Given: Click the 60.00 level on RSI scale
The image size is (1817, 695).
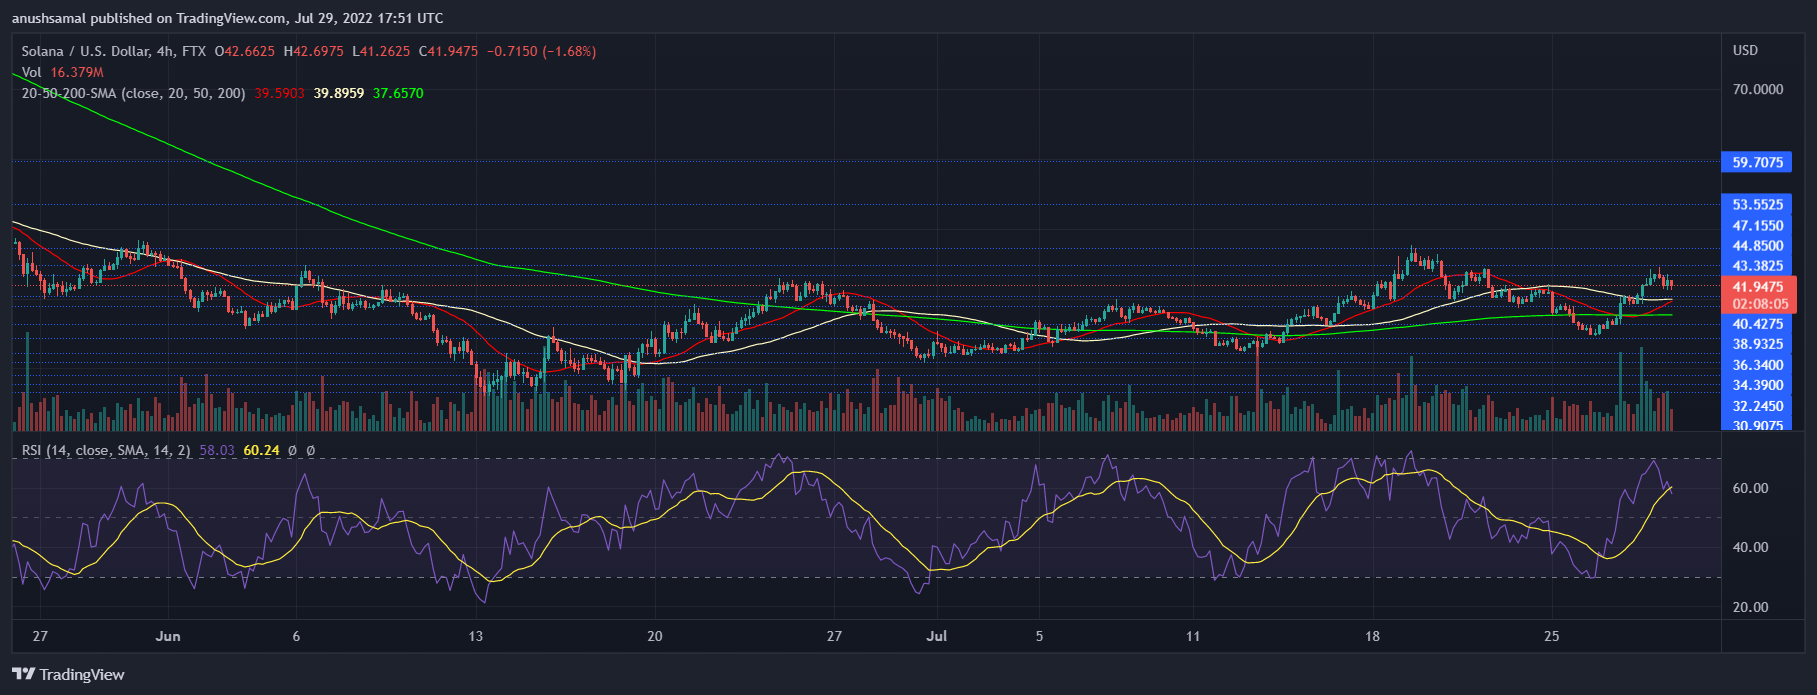Looking at the screenshot, I should pos(1750,488).
